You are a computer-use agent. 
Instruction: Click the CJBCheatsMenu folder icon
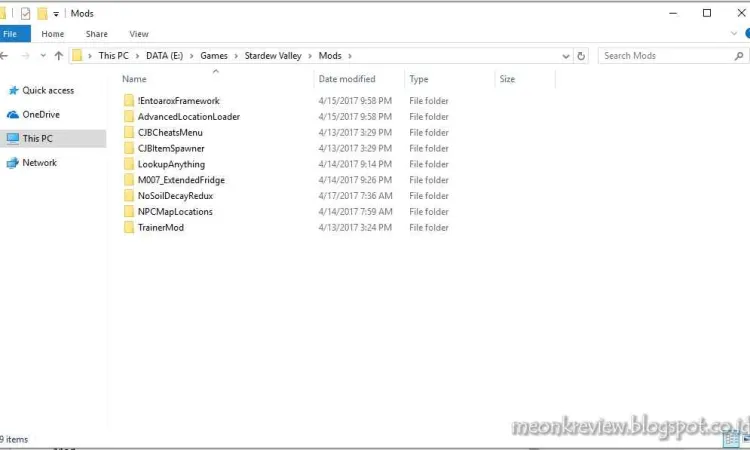[x=129, y=132]
